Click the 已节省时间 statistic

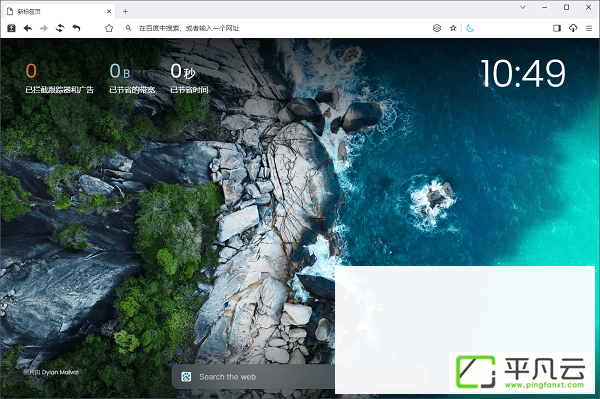(189, 78)
